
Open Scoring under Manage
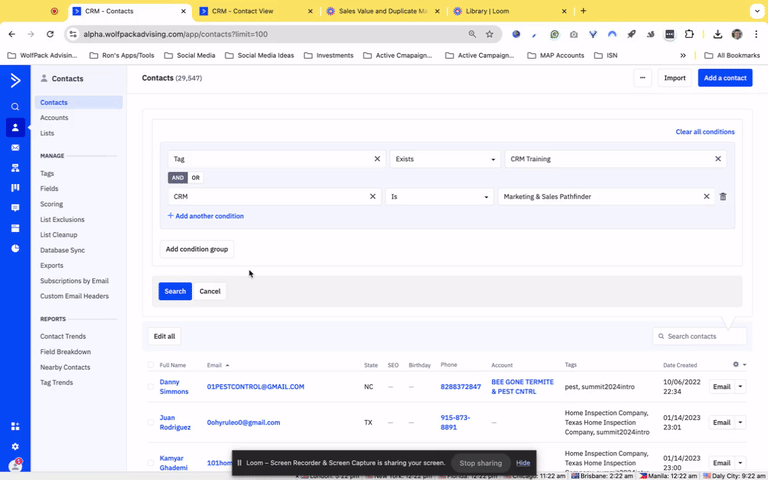pyautogui.click(x=51, y=204)
